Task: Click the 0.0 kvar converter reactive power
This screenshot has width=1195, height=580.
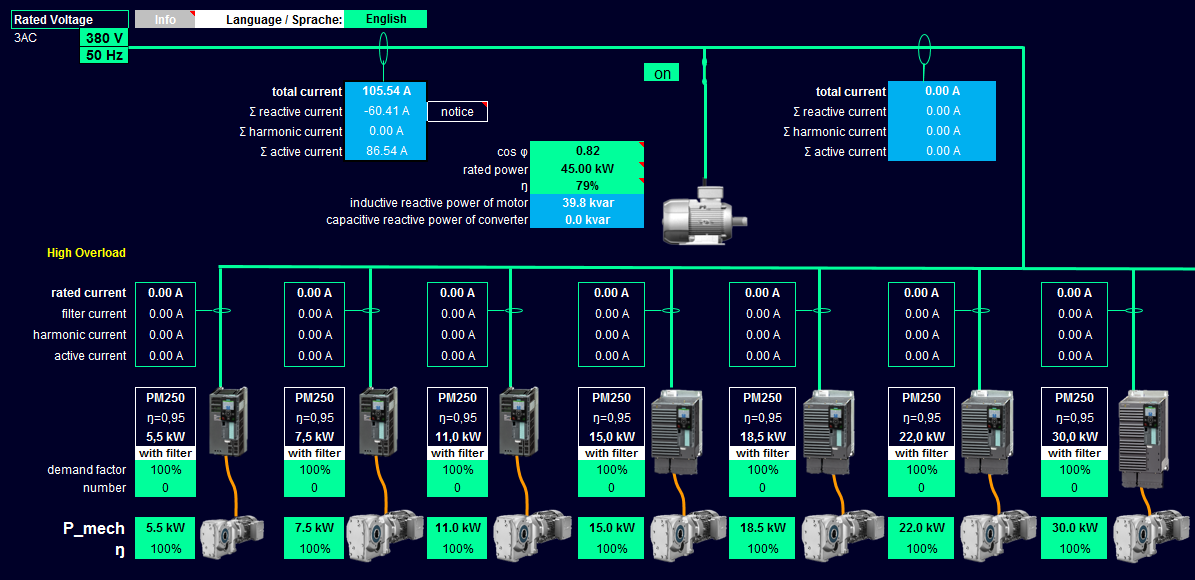Action: point(587,220)
